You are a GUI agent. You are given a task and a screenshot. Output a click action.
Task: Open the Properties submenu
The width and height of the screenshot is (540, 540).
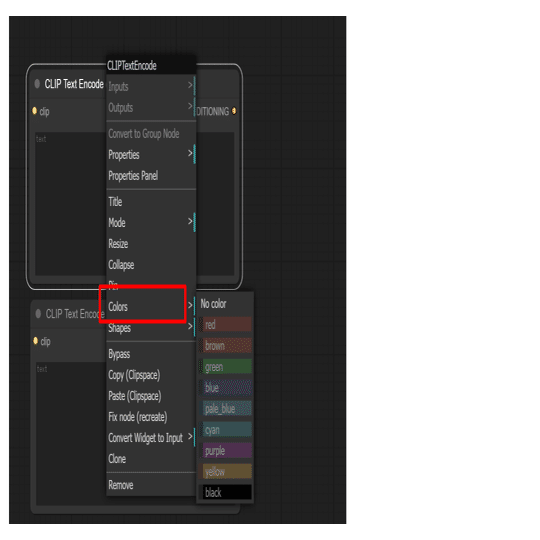151,155
